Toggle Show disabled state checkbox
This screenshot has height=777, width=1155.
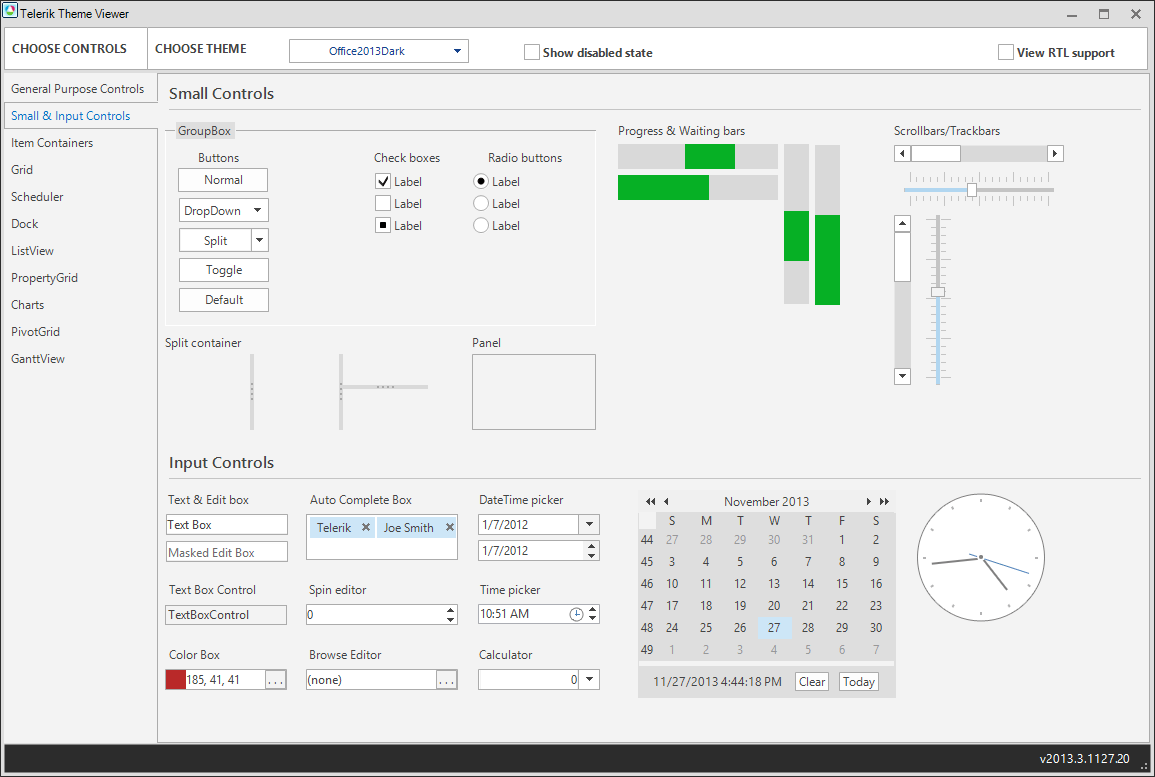[x=532, y=52]
